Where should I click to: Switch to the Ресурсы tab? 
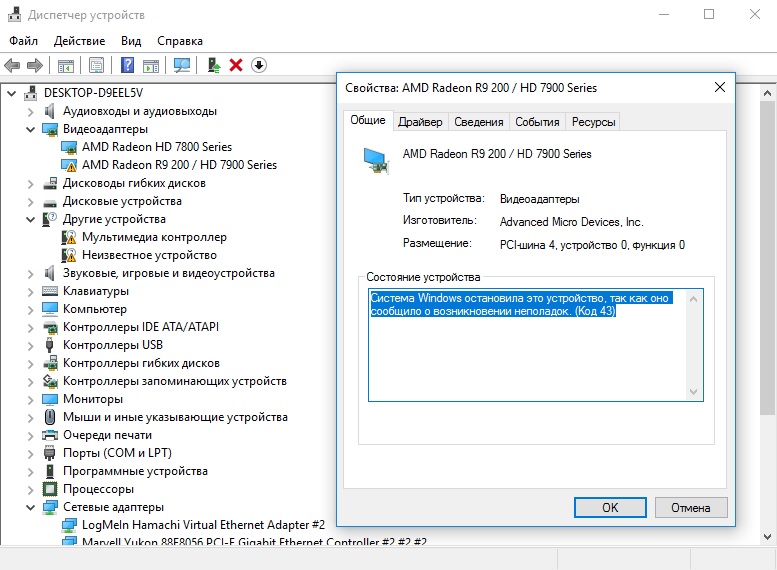[x=593, y=122]
